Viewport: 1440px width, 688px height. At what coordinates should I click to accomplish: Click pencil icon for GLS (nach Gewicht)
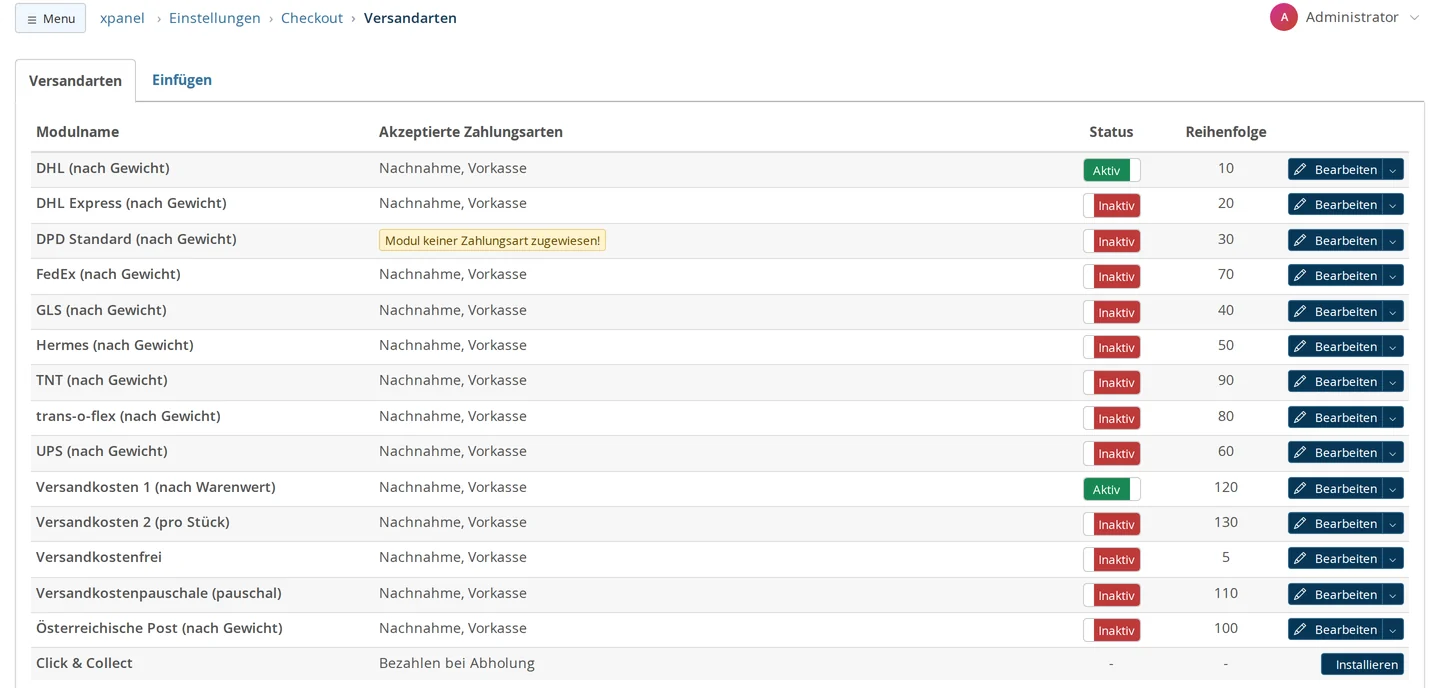click(x=1300, y=312)
